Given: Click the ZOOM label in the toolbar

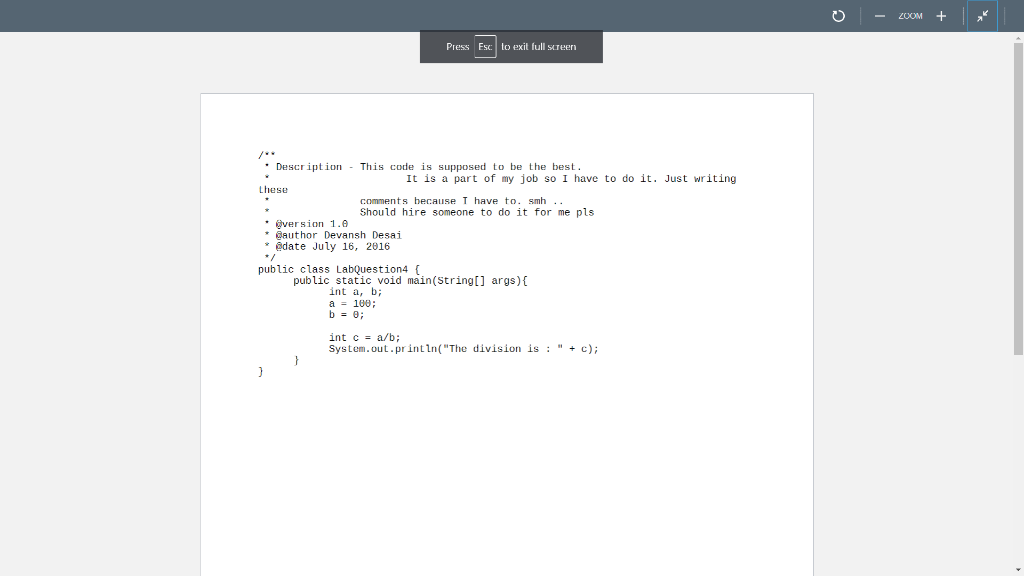Looking at the screenshot, I should tap(911, 16).
